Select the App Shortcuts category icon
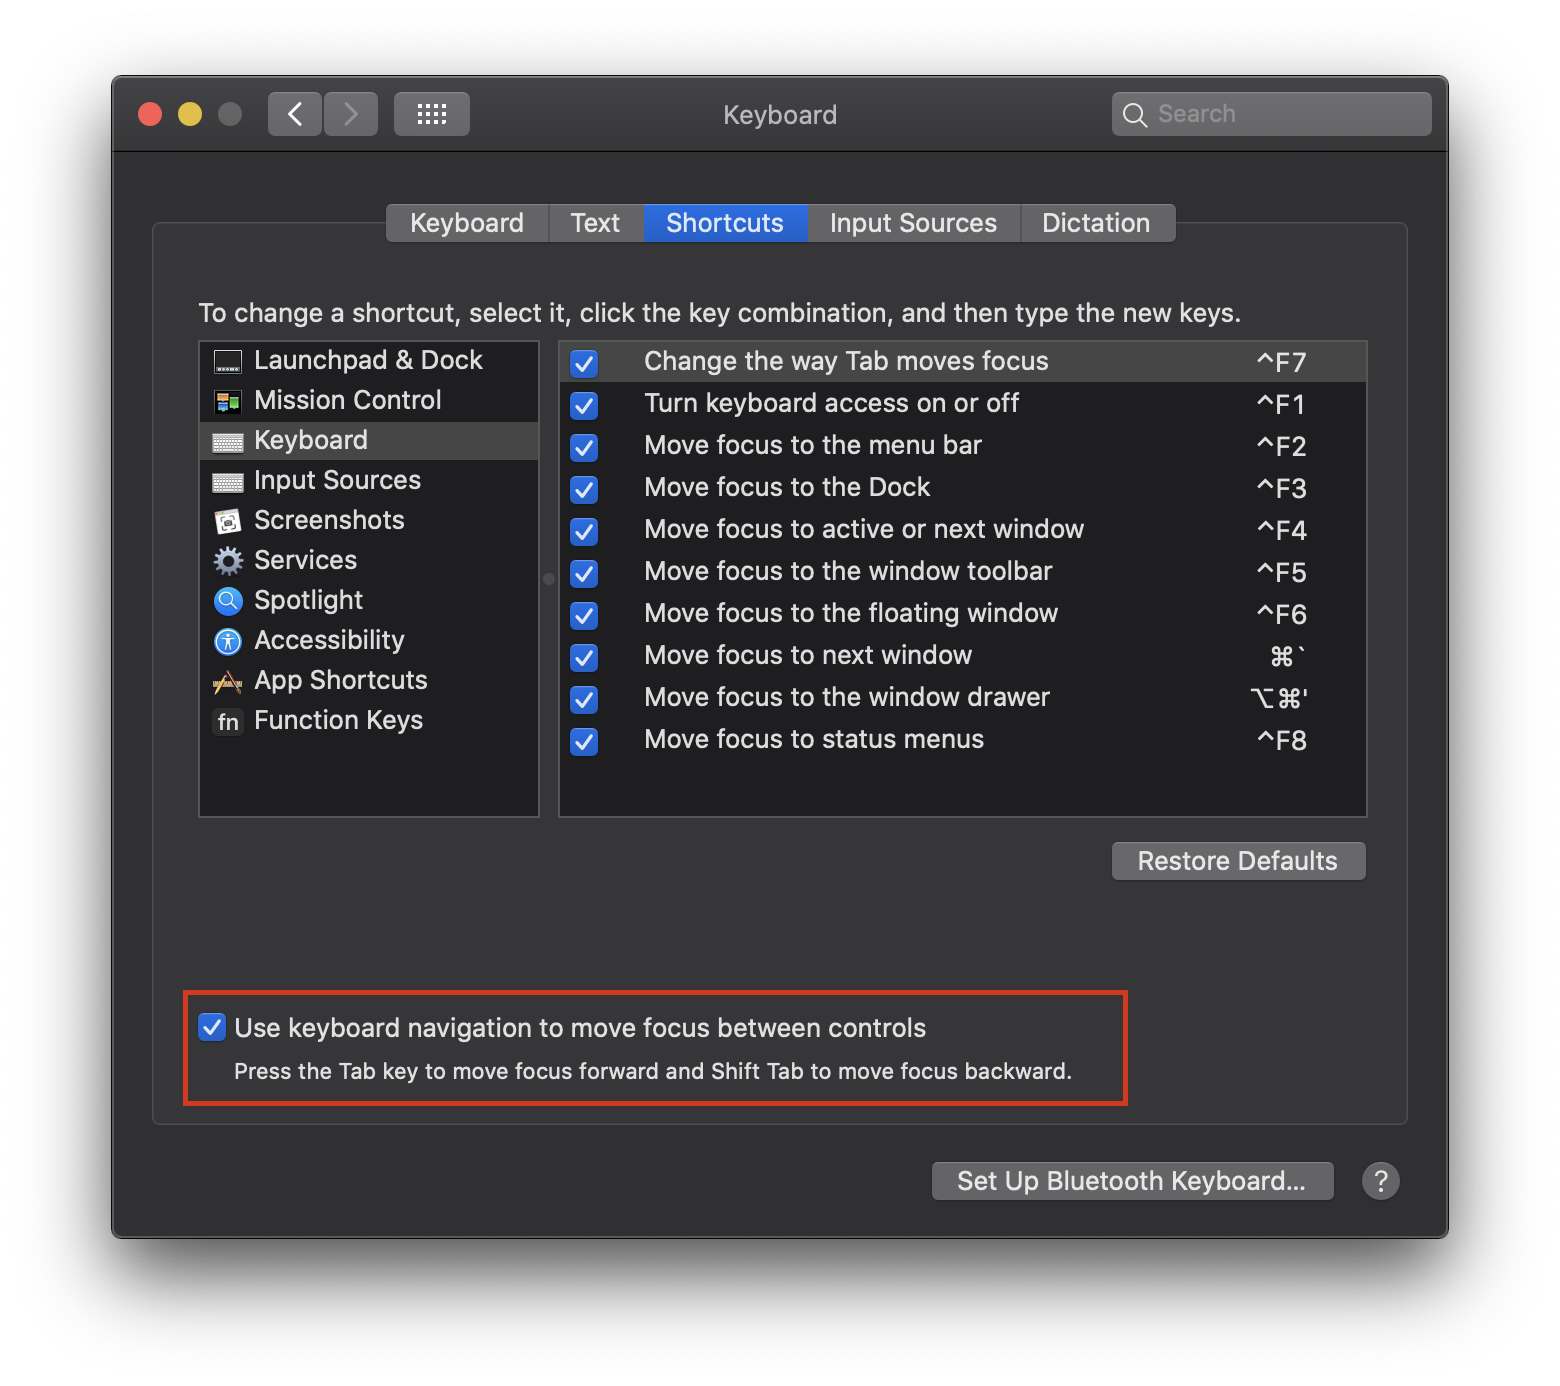 (x=228, y=680)
